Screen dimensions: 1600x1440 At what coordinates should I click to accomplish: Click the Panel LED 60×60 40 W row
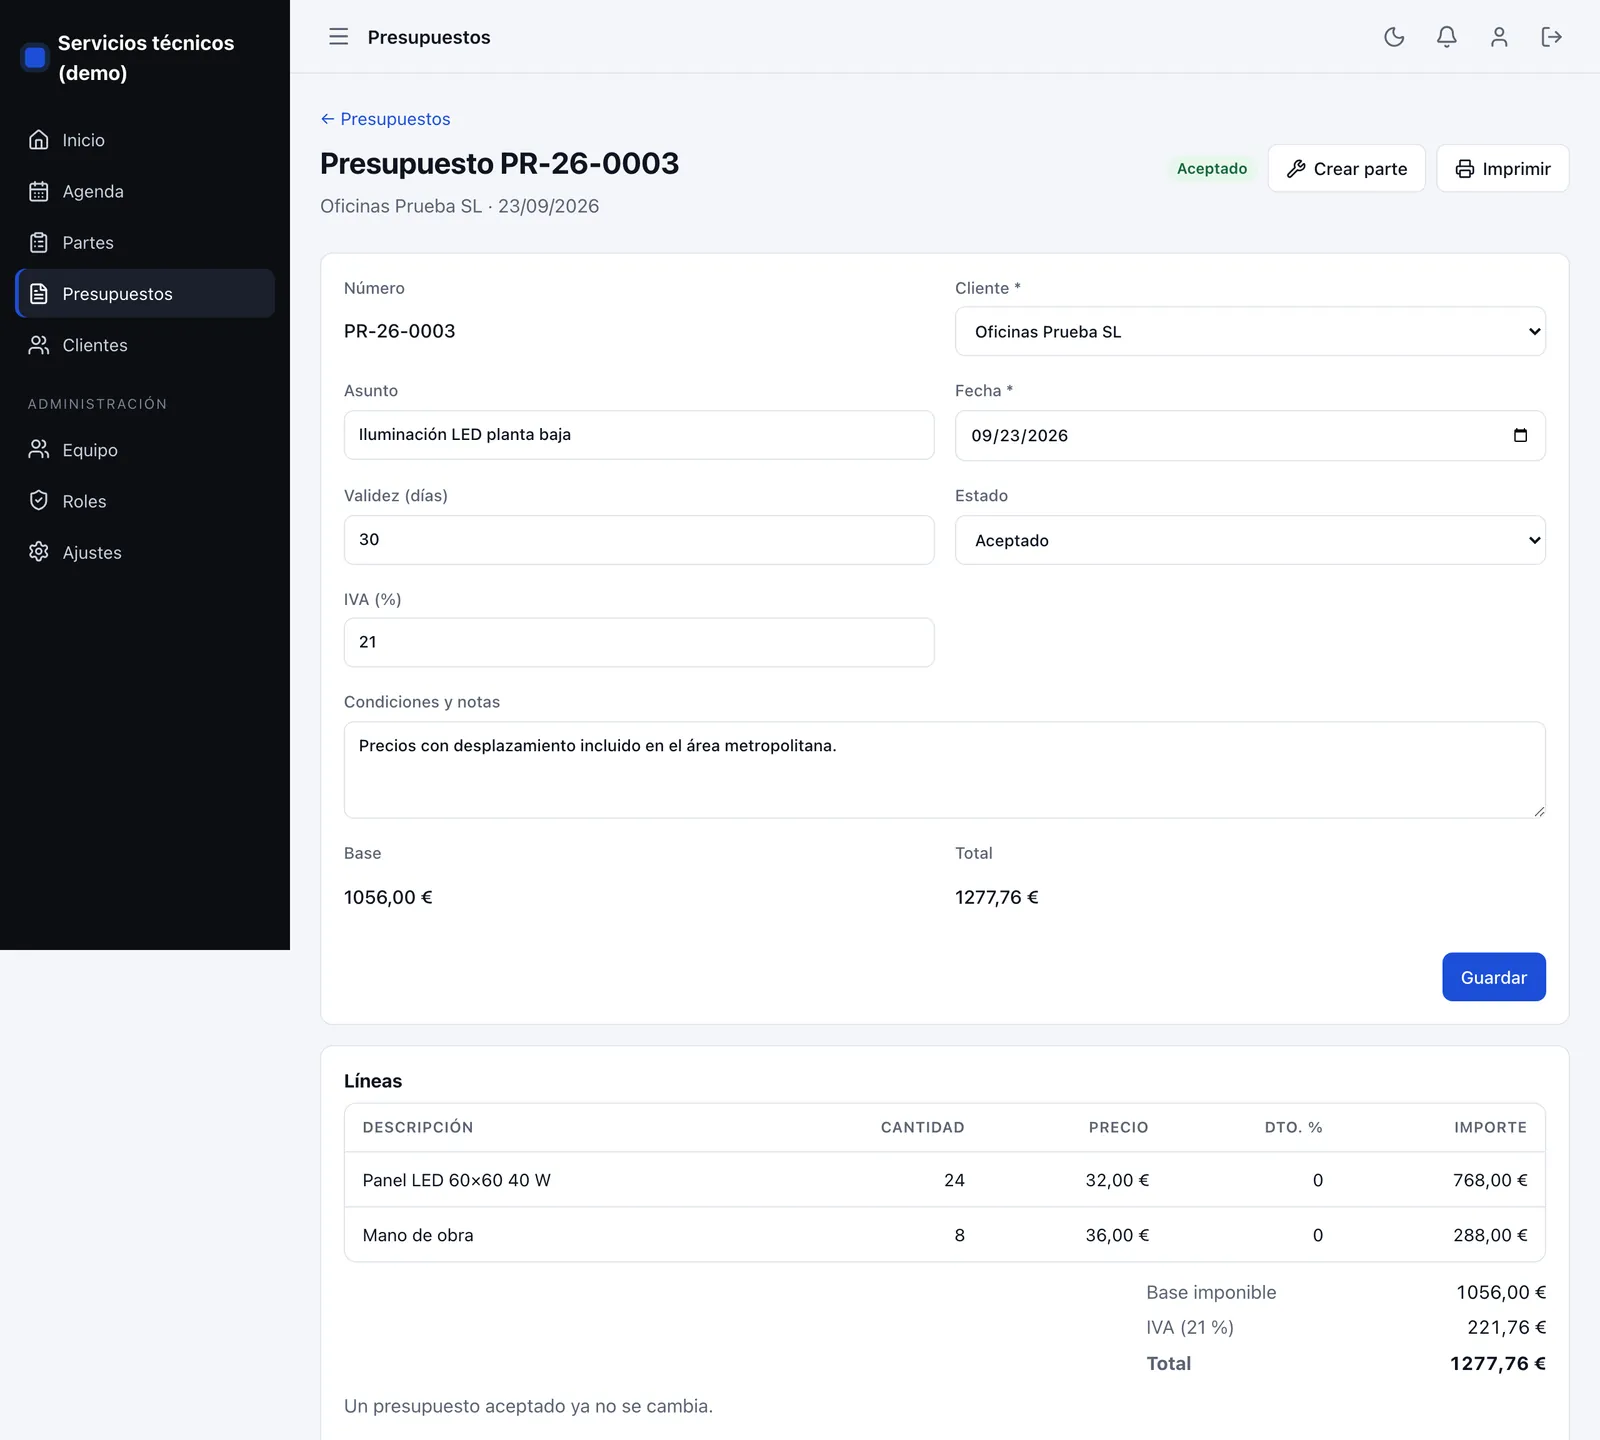[x=945, y=1180]
